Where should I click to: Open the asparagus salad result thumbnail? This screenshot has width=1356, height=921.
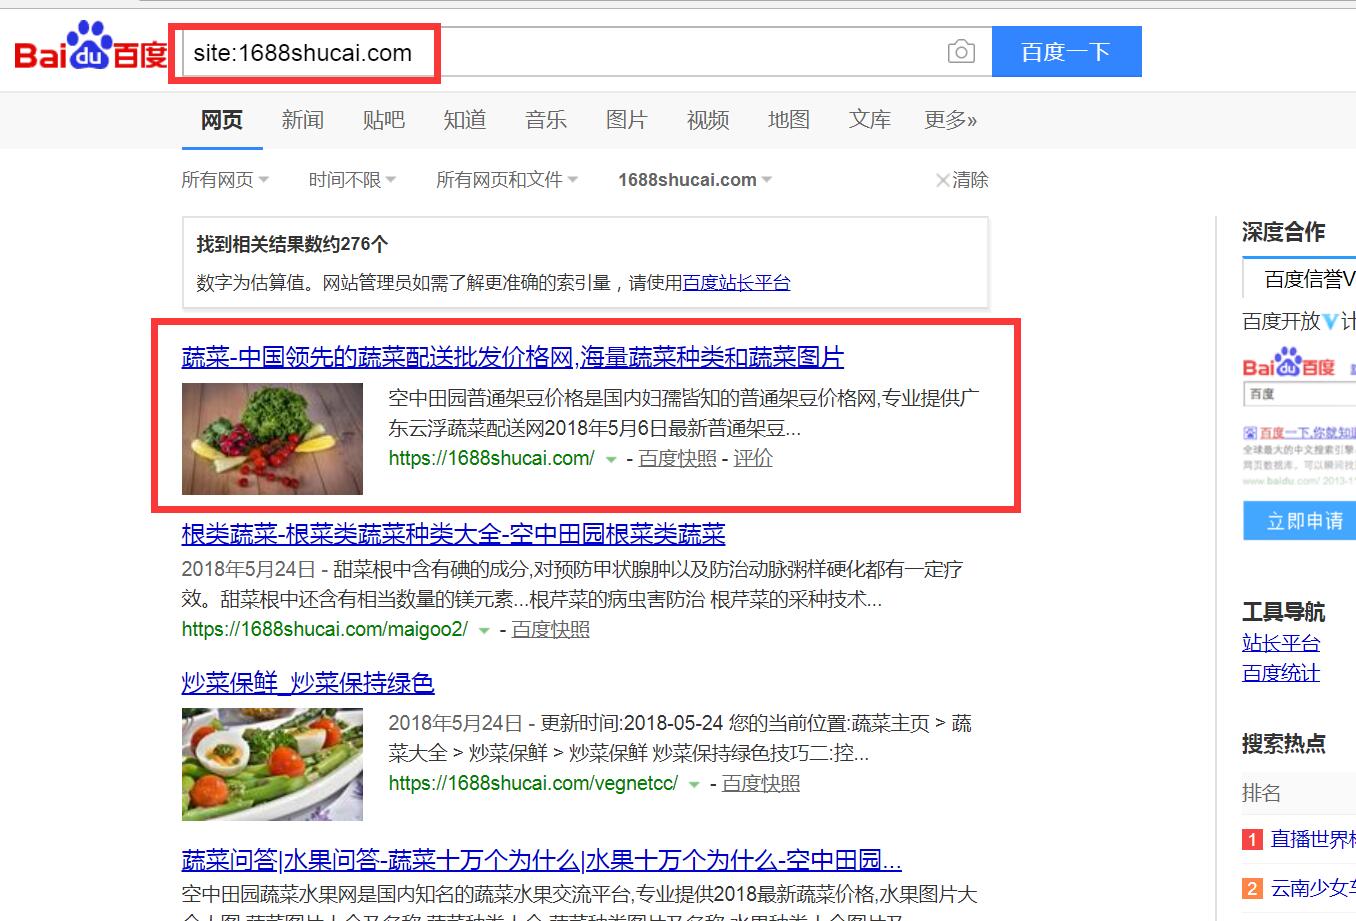coord(272,764)
